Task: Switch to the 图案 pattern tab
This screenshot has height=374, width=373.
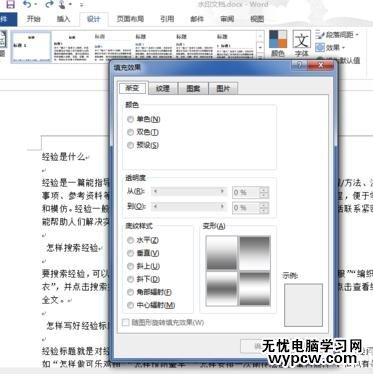Action: [x=193, y=89]
